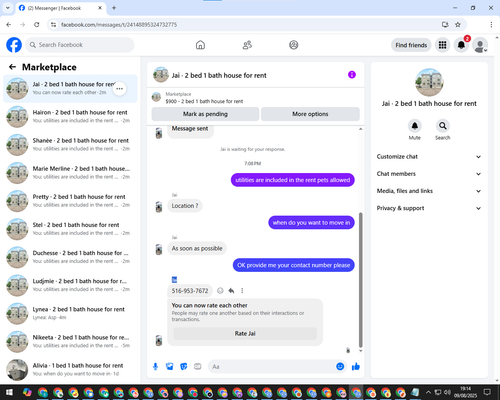Click the taskbar volume icon
The width and height of the screenshot is (500, 400).
pos(447,392)
